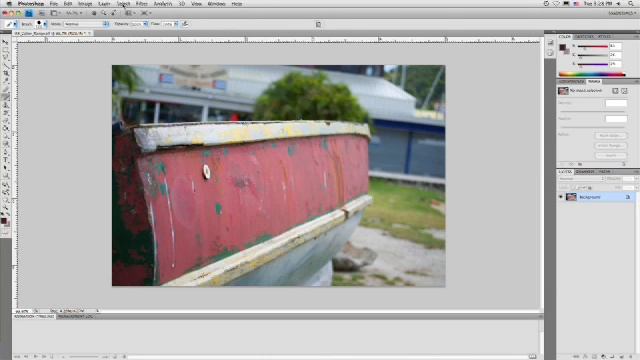Click the Density input field
Image resolution: width=640 pixels, height=360 pixels.
click(616, 103)
